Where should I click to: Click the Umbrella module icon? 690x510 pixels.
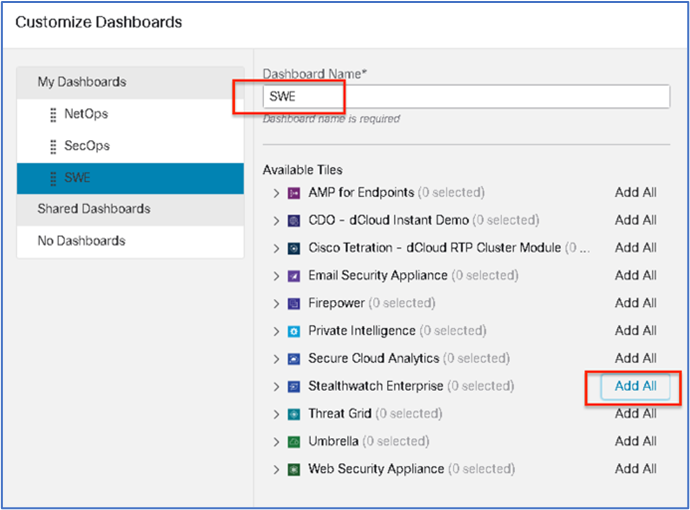click(294, 442)
